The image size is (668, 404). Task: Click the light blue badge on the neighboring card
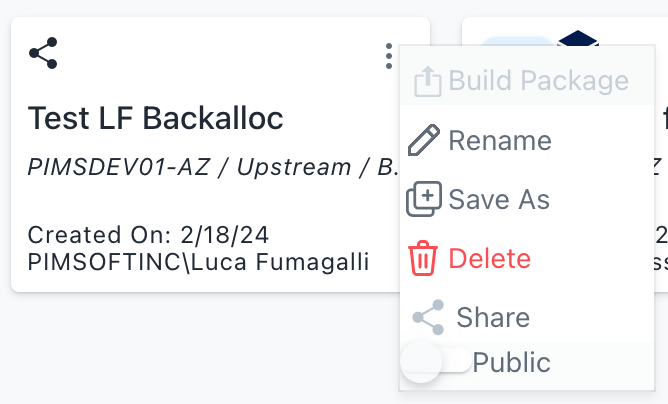(x=515, y=42)
